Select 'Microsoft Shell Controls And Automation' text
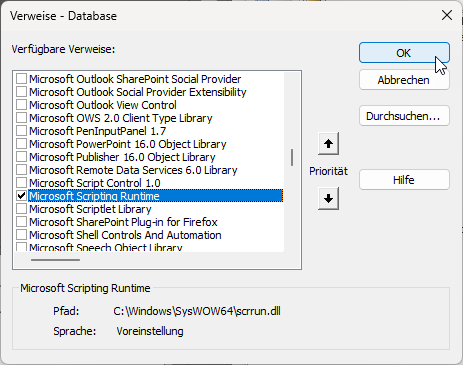The height and width of the screenshot is (365, 463). point(125,235)
